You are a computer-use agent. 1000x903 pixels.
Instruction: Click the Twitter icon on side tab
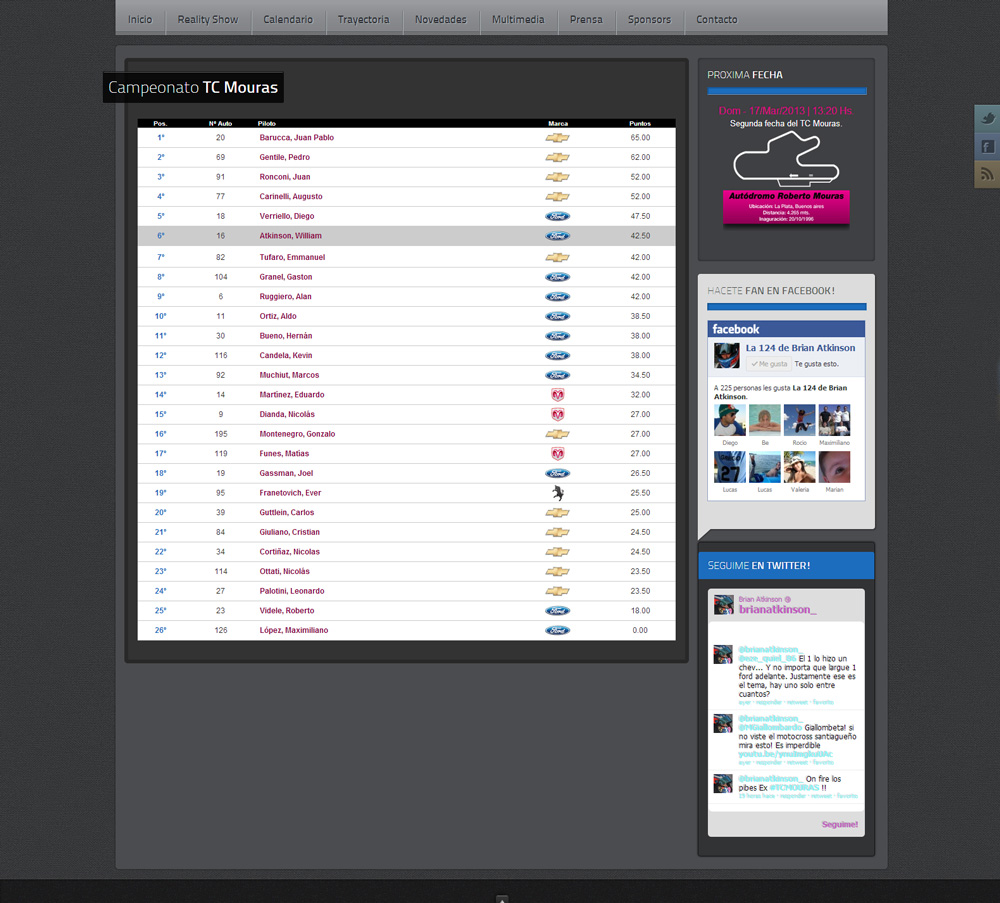click(x=988, y=119)
